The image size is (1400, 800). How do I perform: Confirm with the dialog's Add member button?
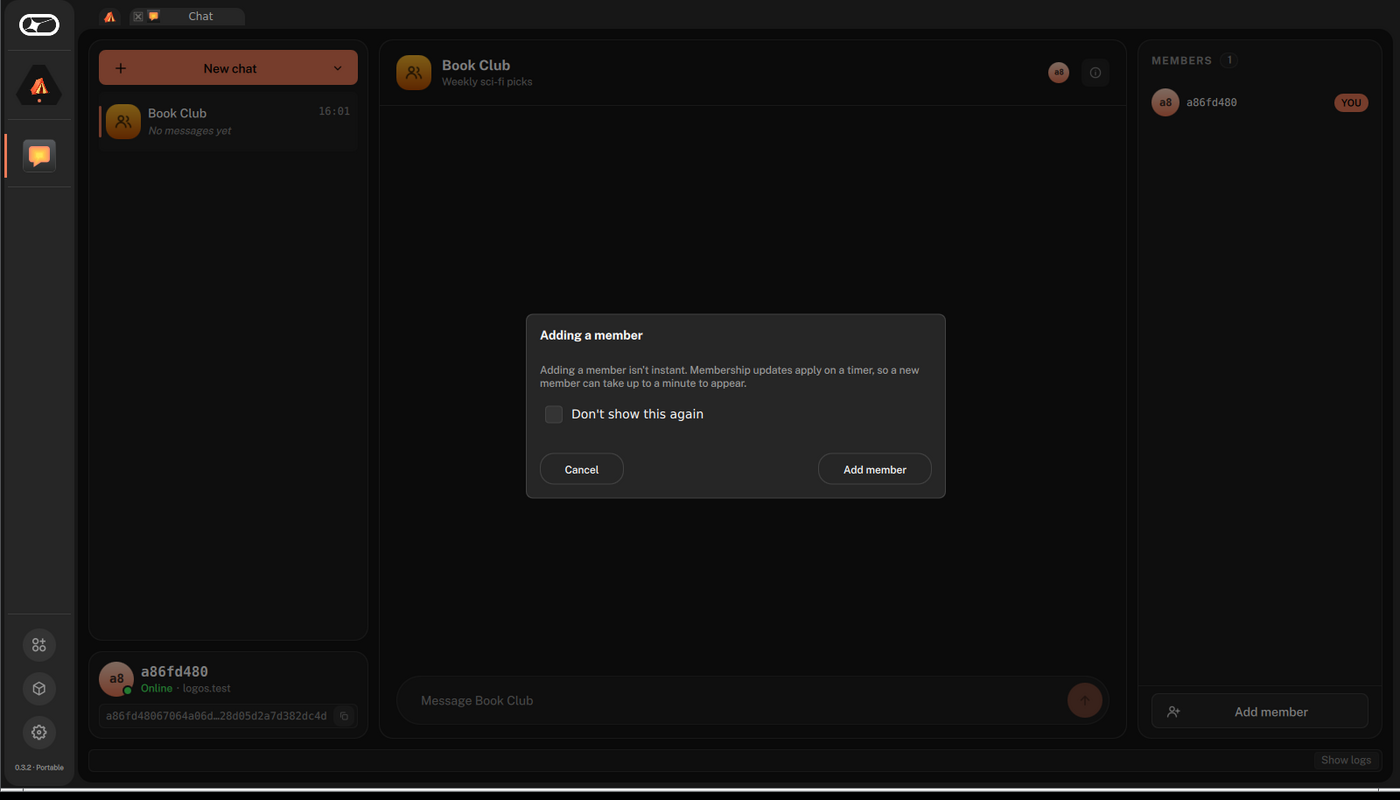pos(875,469)
